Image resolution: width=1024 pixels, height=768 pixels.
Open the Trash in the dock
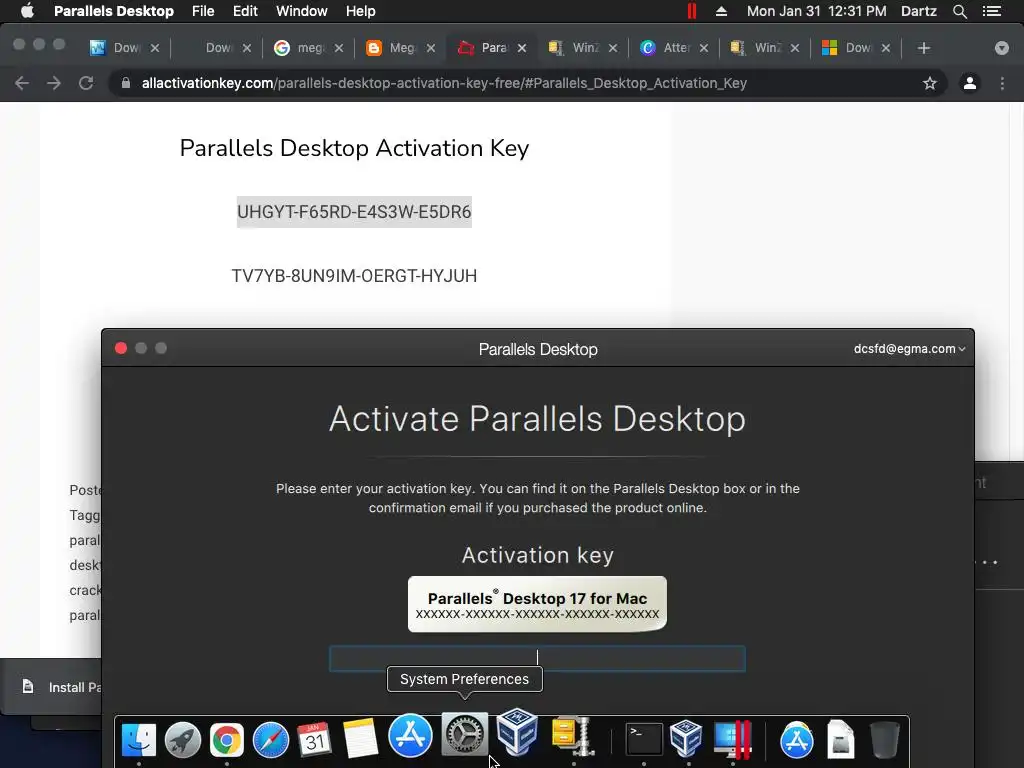coord(885,740)
